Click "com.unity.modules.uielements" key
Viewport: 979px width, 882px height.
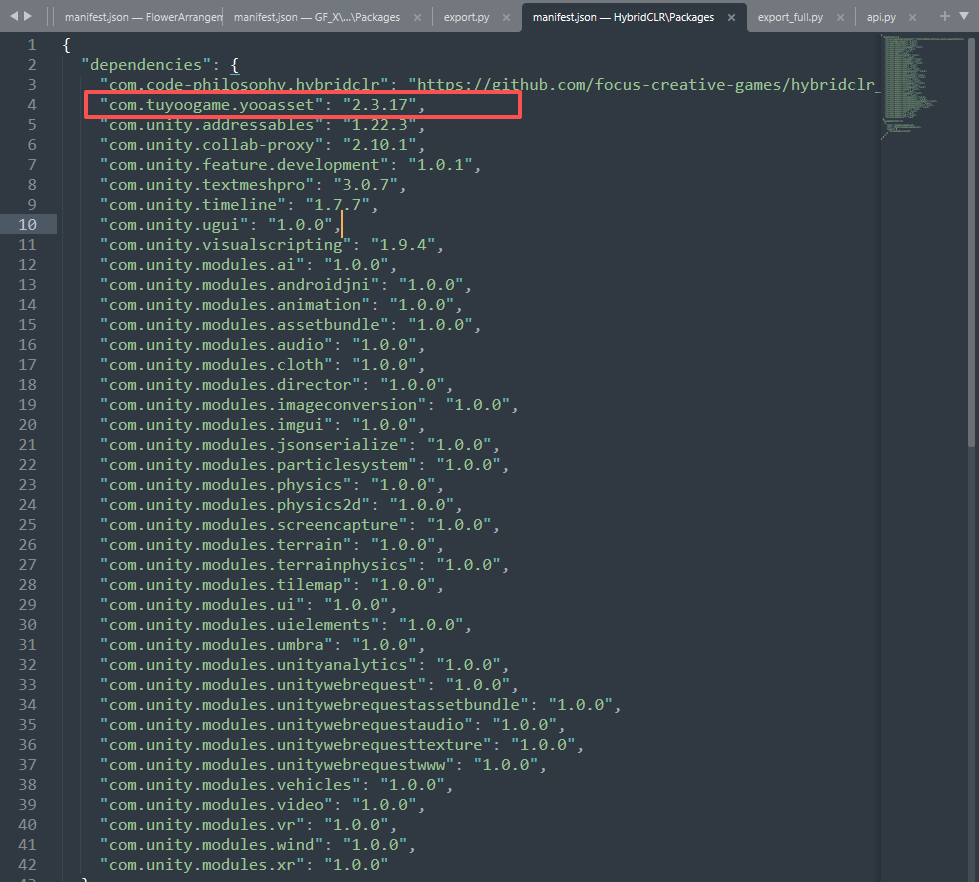pyautogui.click(x=240, y=624)
